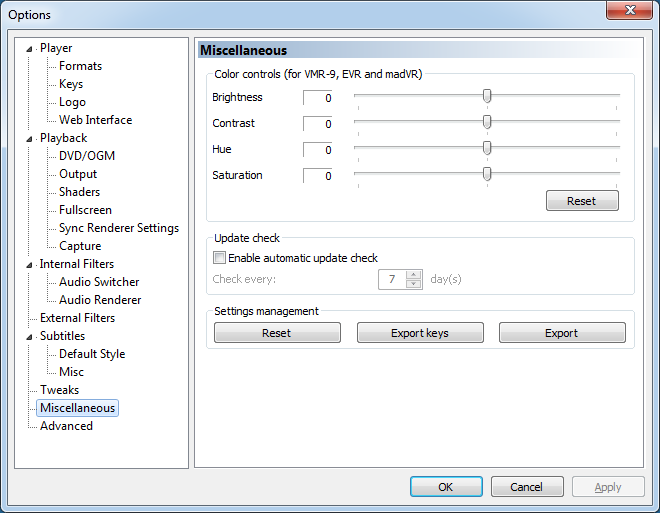
Task: Collapse the Player tree node
Action: [x=29, y=49]
